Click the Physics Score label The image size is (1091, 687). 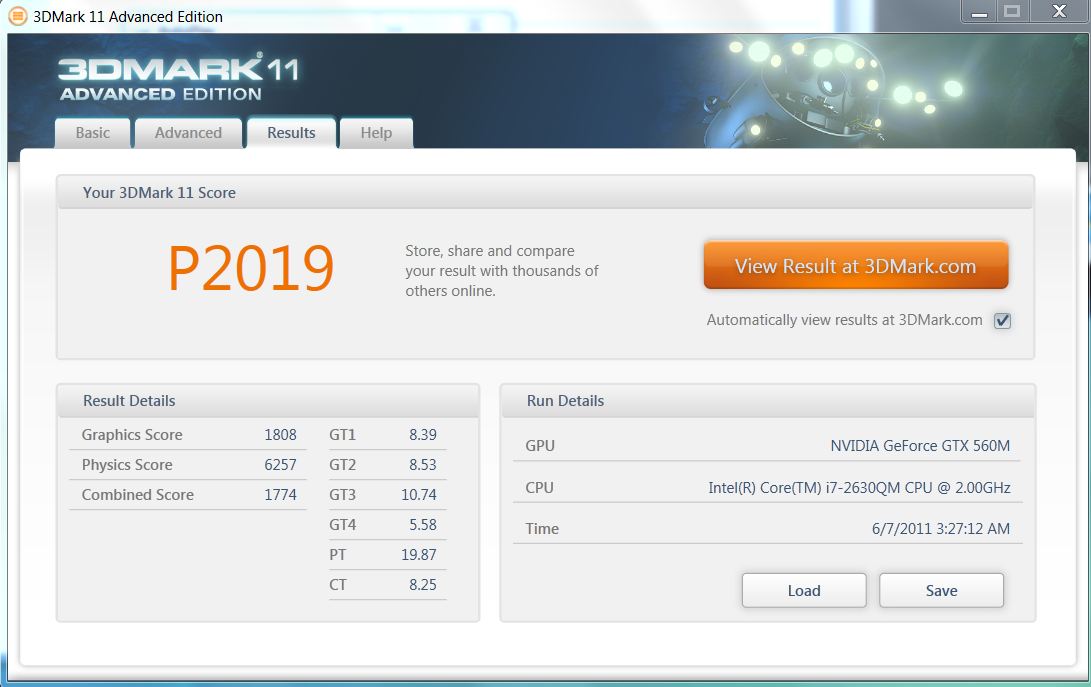[x=127, y=465]
